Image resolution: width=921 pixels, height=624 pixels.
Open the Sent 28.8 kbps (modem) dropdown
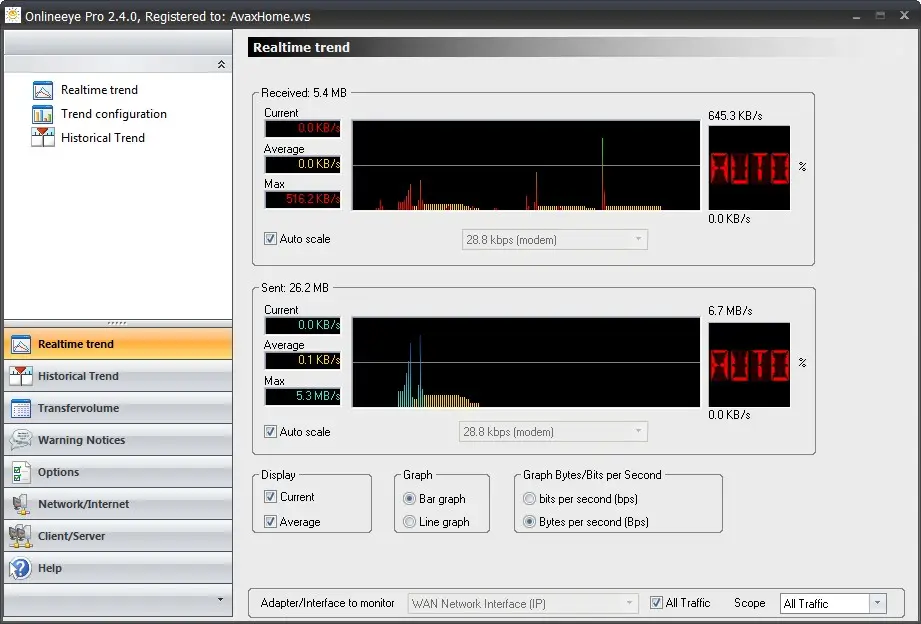[x=553, y=432]
